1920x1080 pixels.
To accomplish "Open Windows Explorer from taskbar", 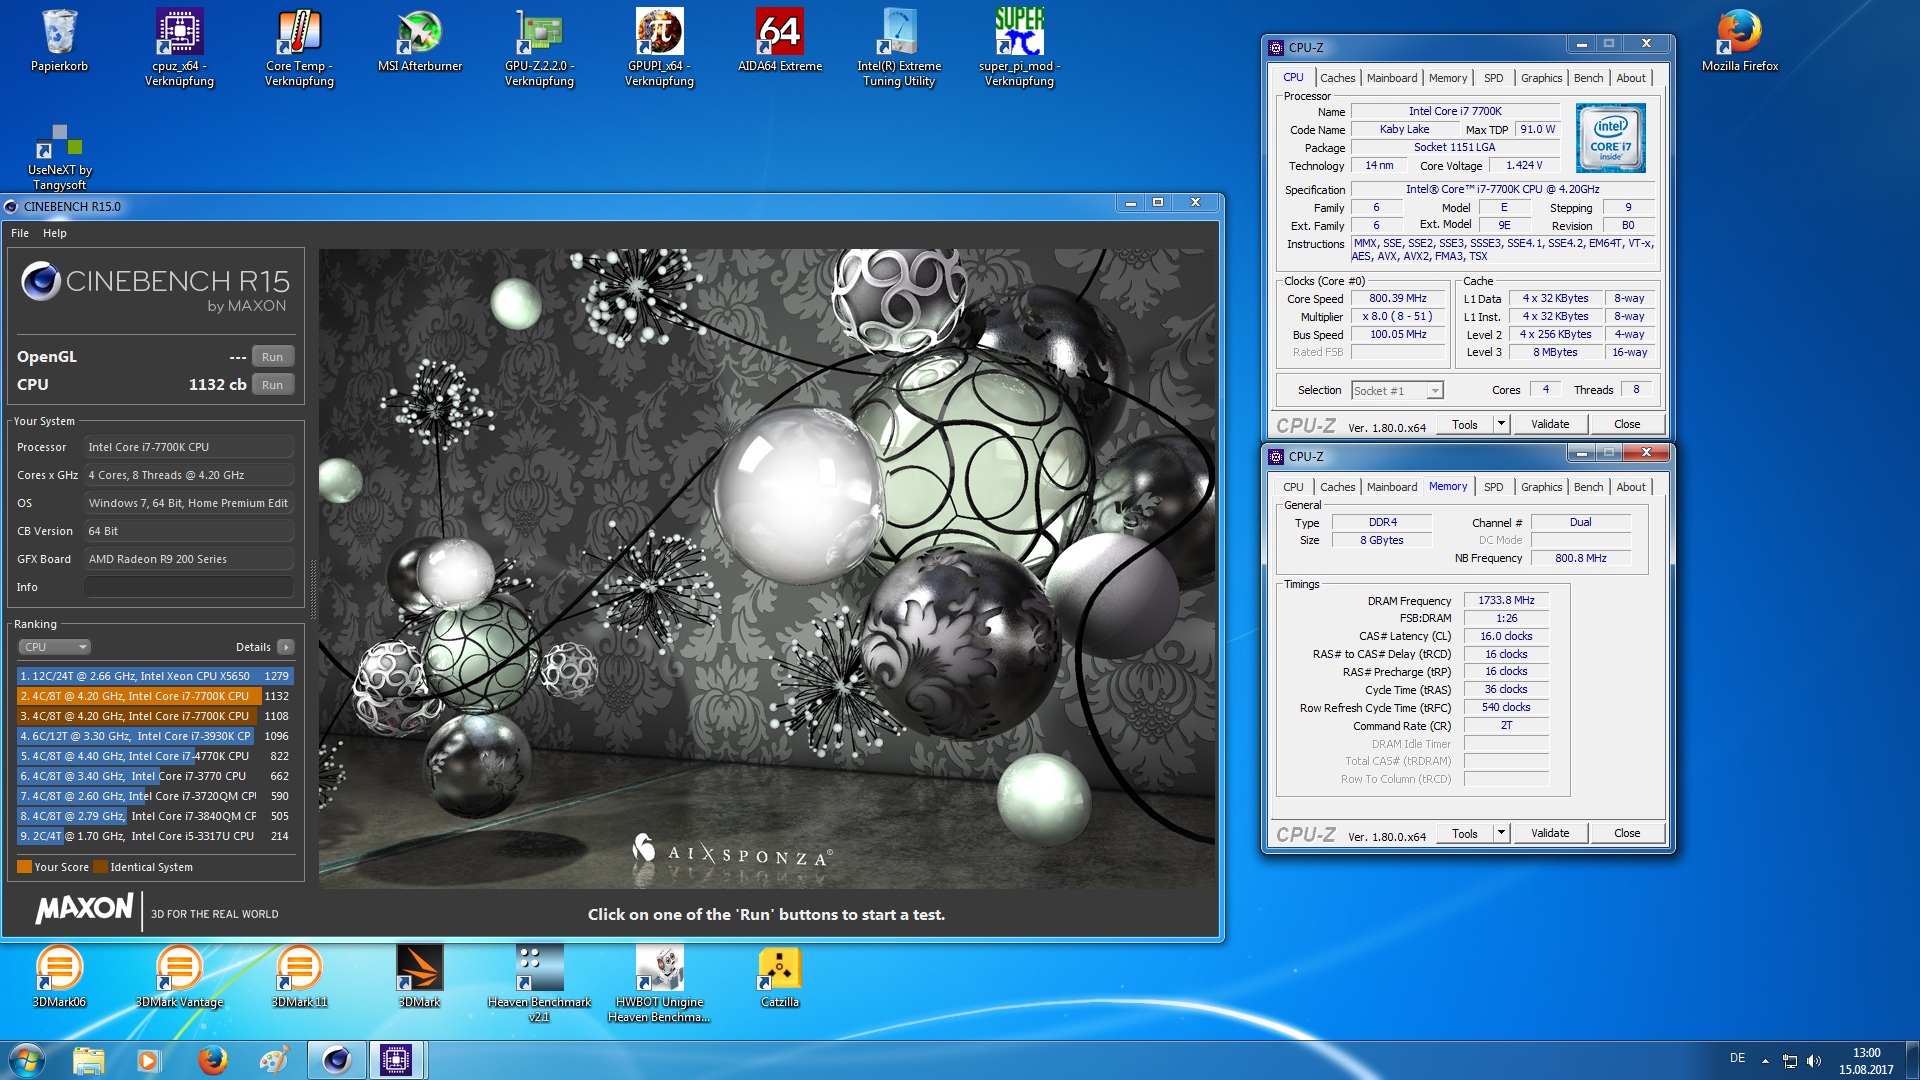I will (88, 1060).
